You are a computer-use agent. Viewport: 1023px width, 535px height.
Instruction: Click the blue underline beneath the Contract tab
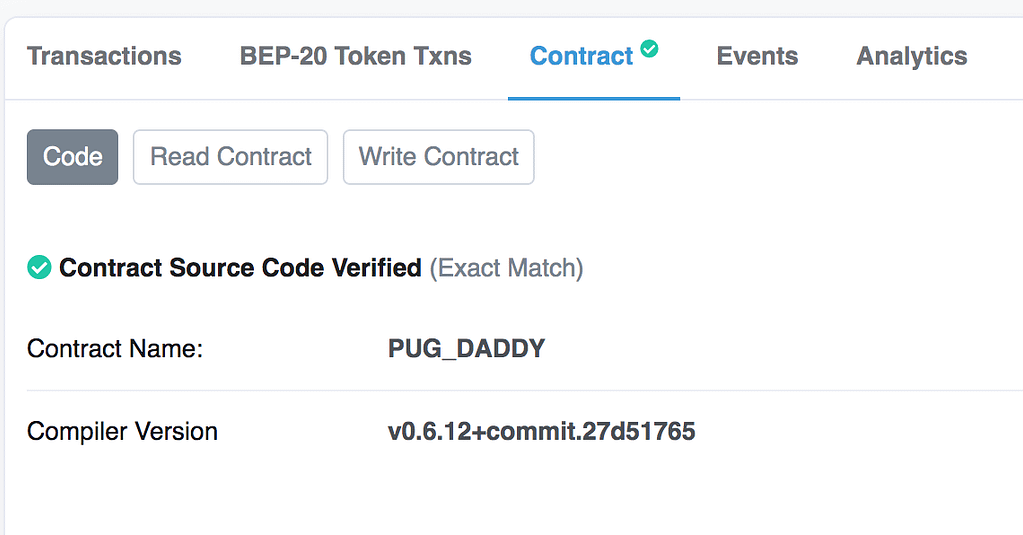pos(594,99)
